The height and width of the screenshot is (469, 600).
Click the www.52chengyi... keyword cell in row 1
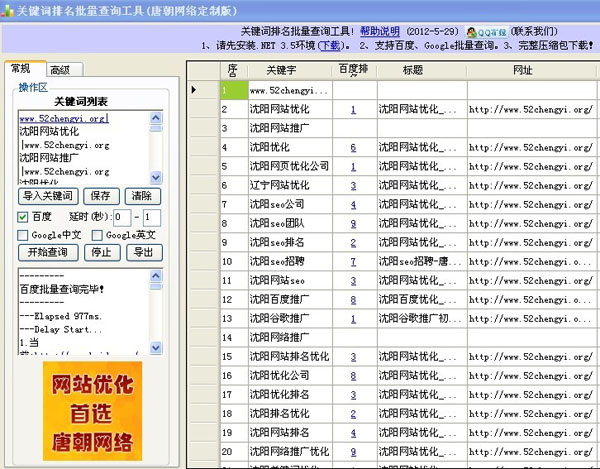click(290, 90)
